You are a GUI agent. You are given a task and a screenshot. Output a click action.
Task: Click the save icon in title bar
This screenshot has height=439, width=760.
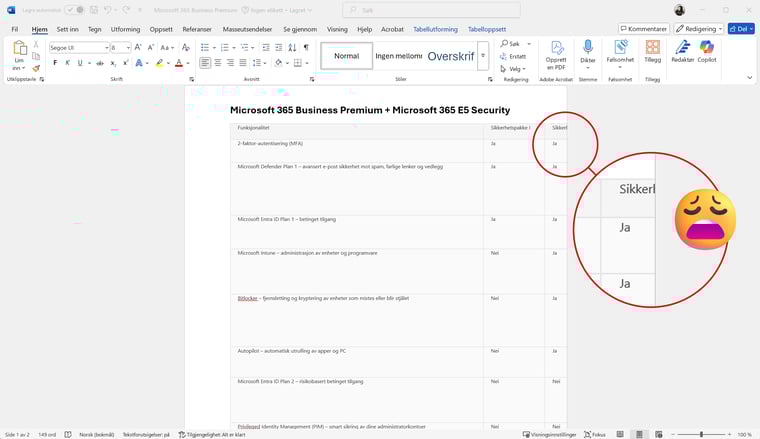[94, 10]
